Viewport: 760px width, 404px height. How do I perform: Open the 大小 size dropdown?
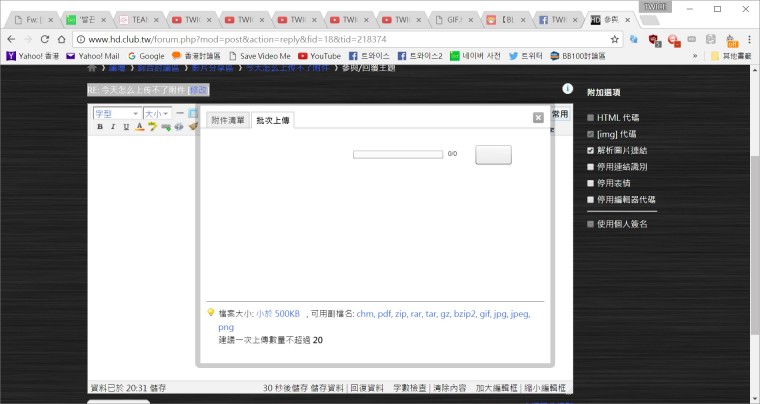point(158,113)
